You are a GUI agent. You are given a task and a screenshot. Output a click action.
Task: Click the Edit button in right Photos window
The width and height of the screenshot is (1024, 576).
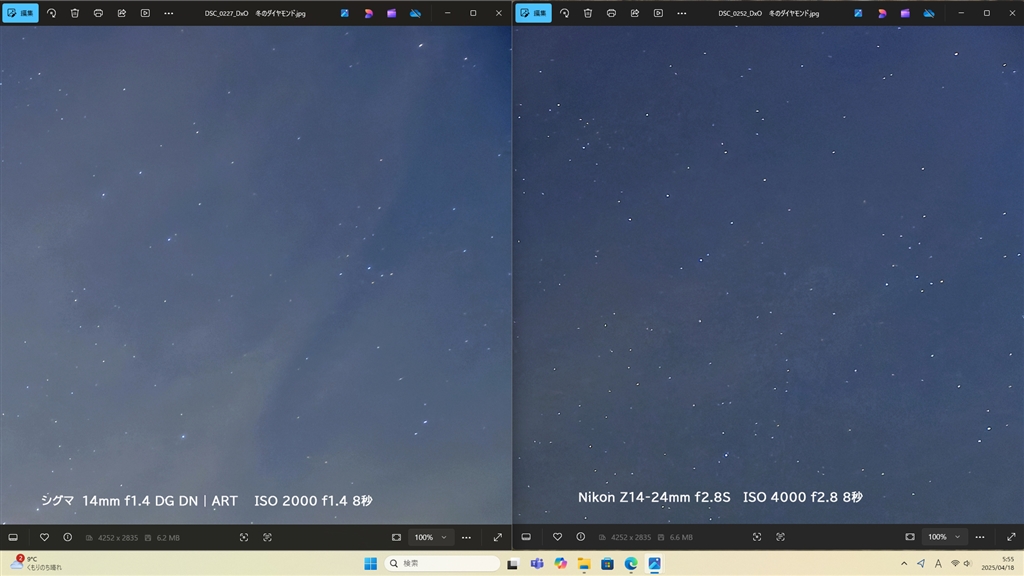coord(534,13)
